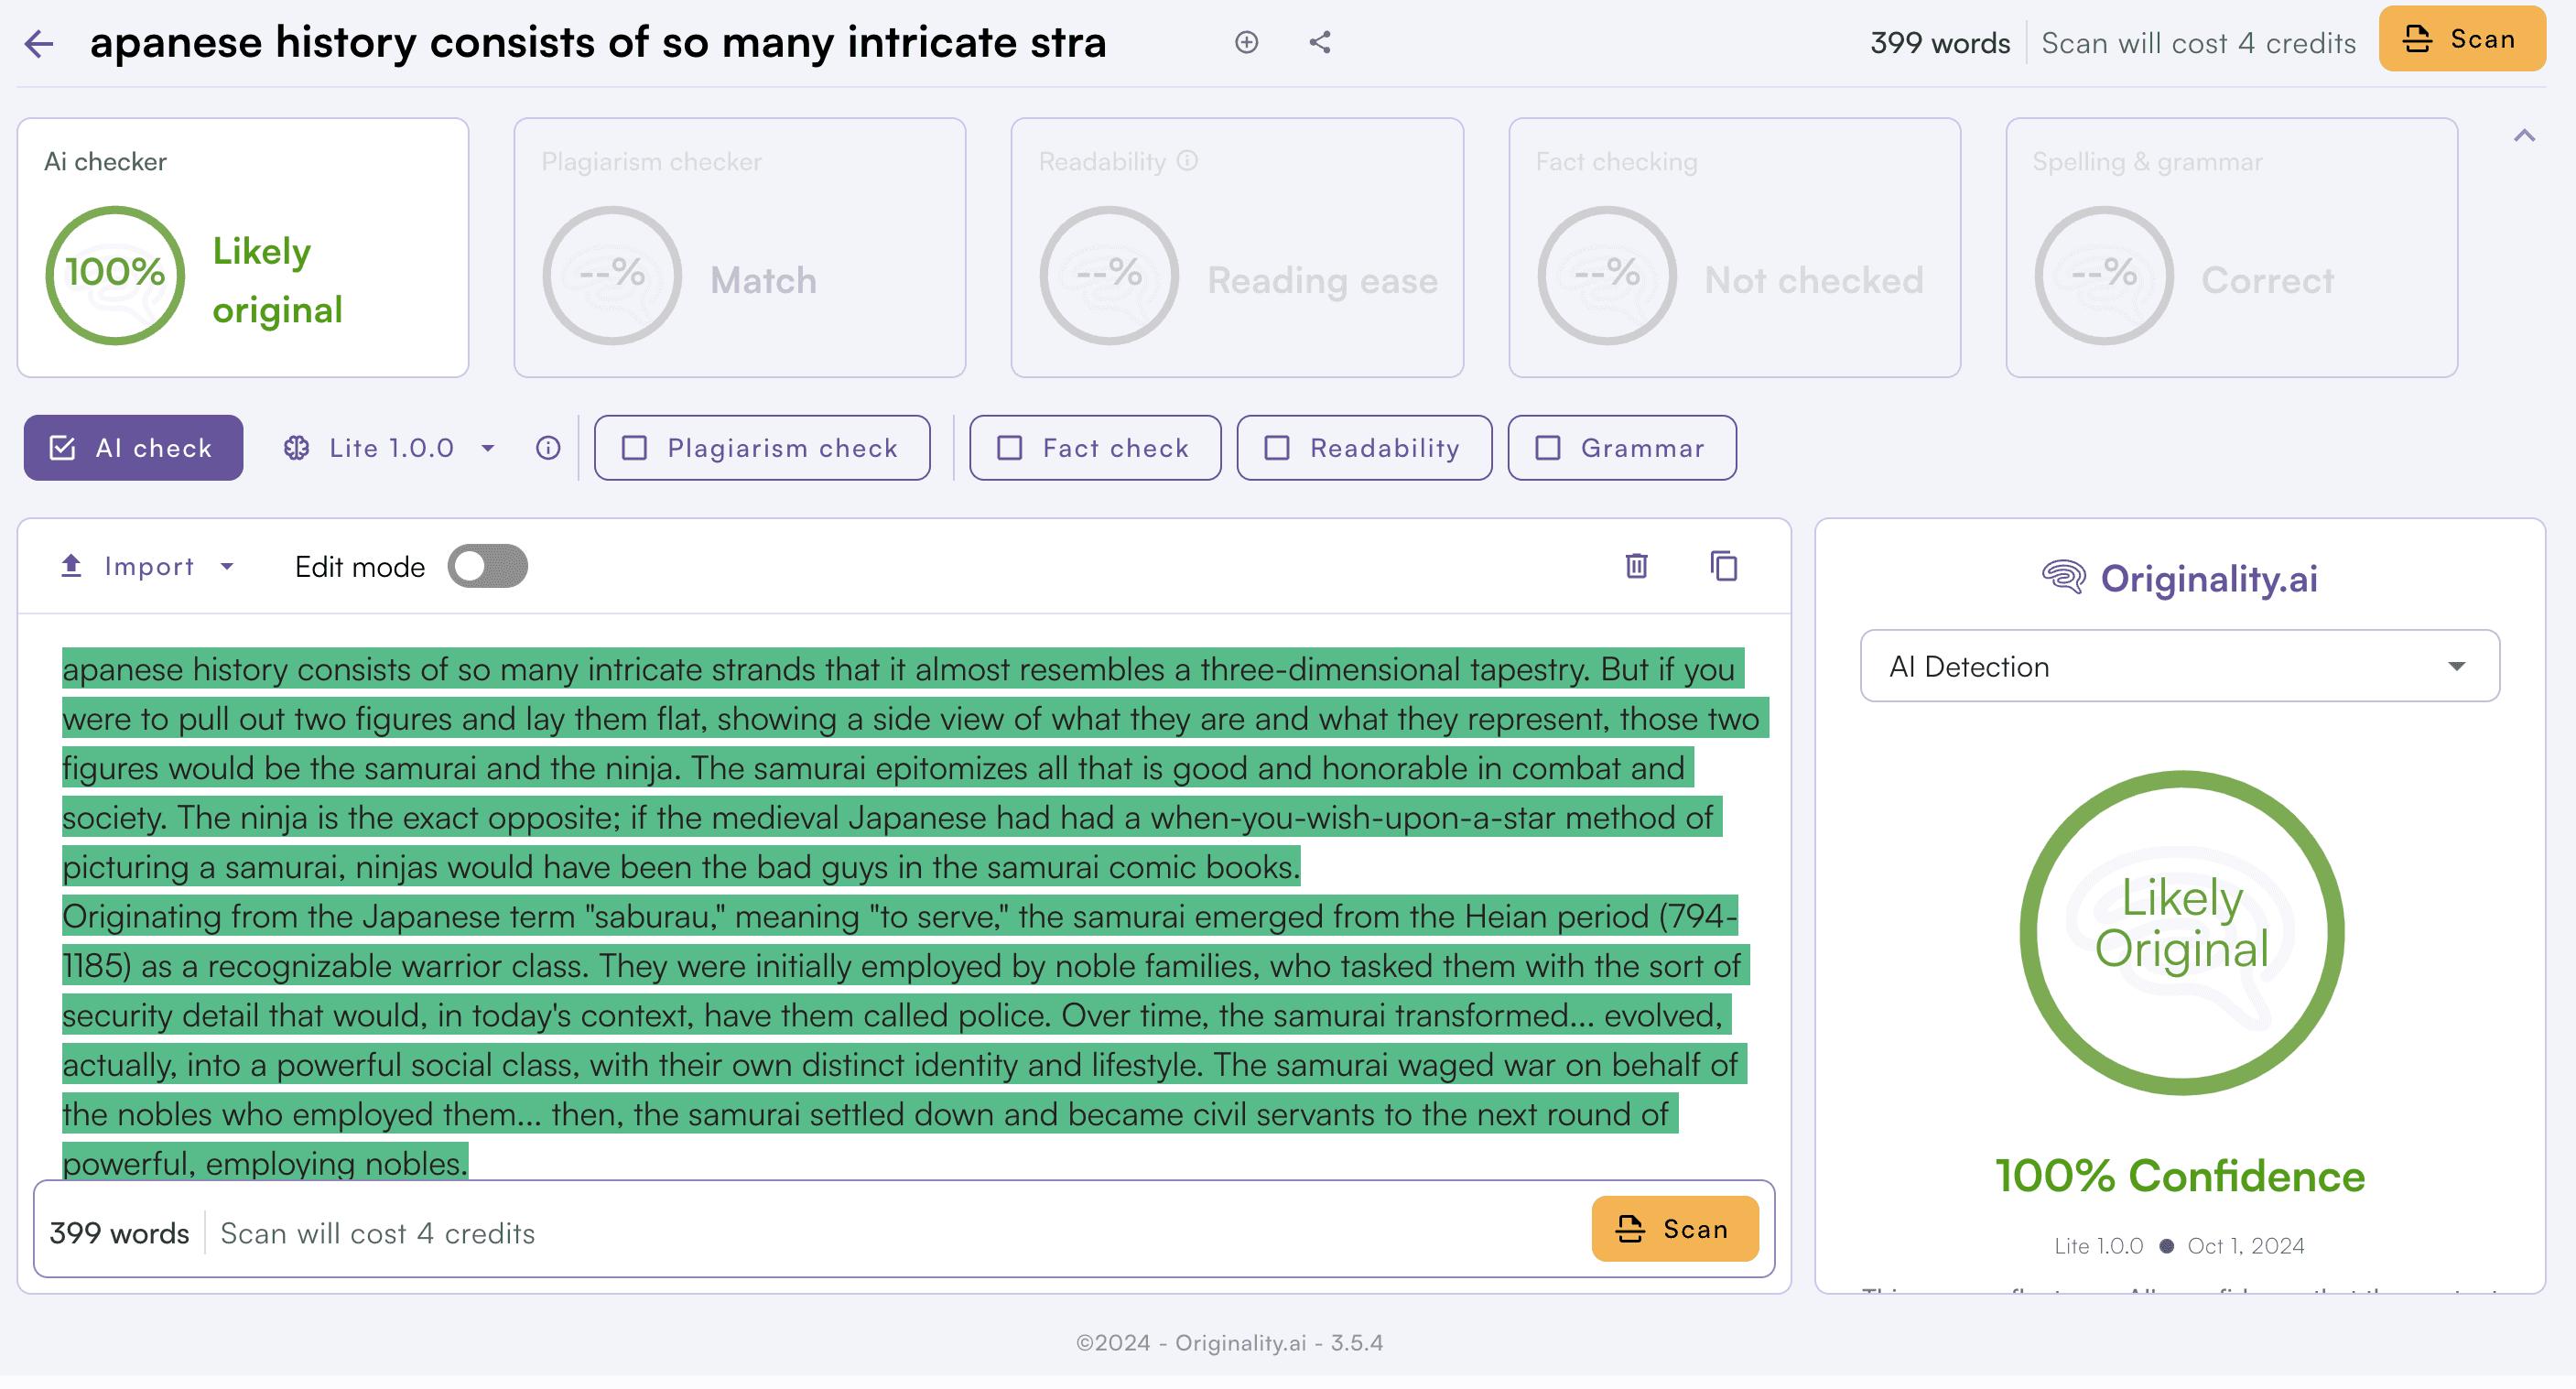Click the Originality.ai brain logo

[2063, 578]
